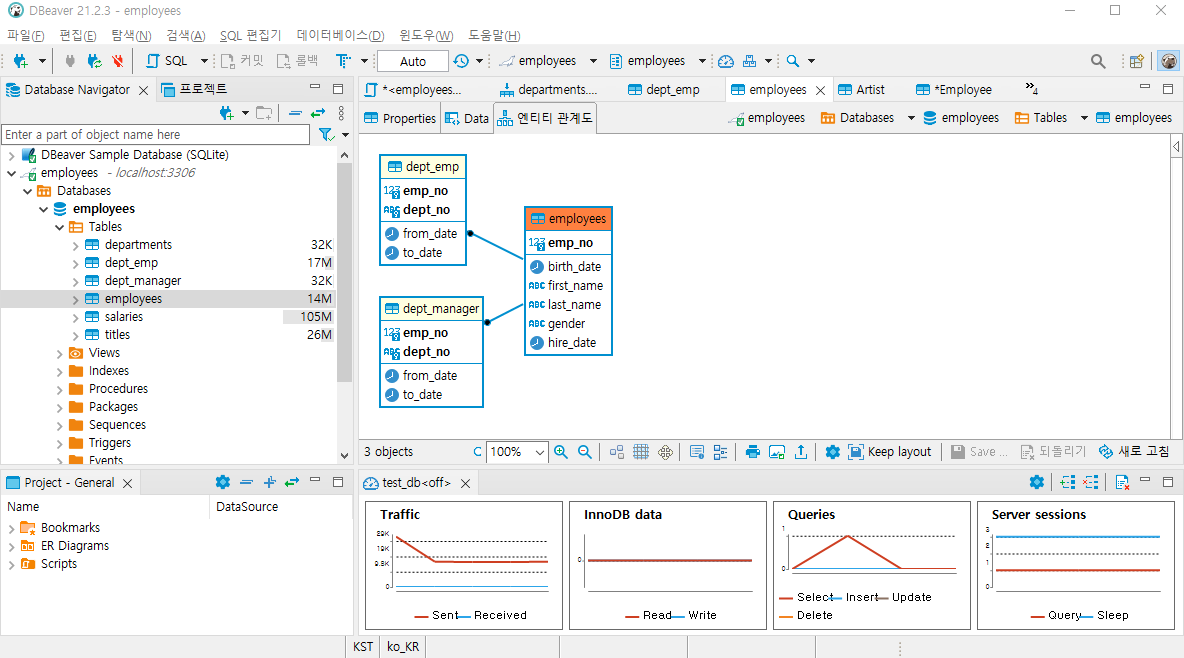Click the diagram export upload arrow icon
1184x658 pixels.
point(801,452)
